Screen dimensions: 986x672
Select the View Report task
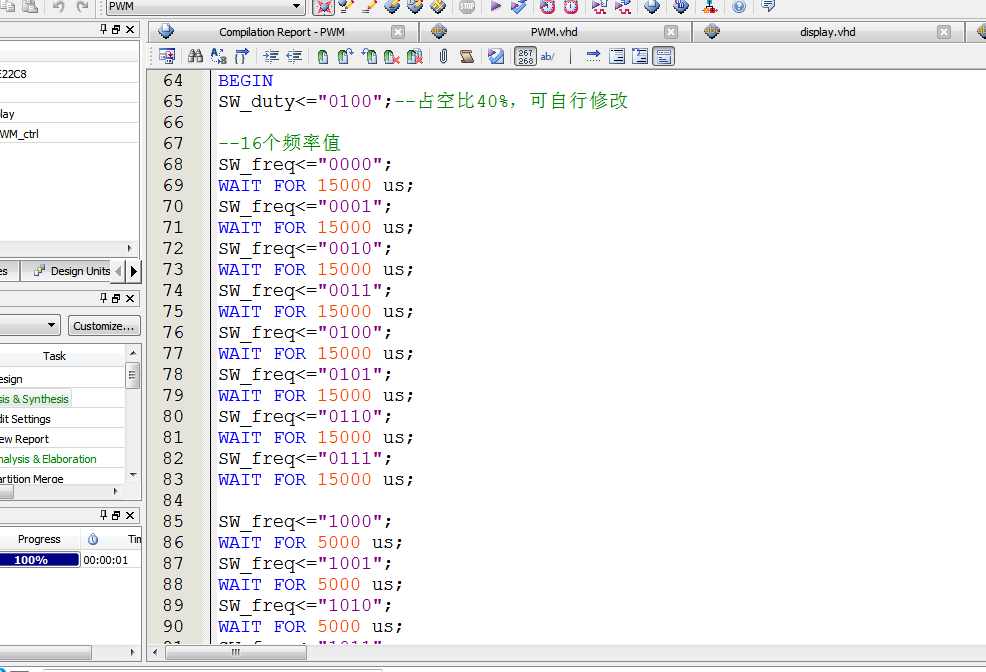click(25, 439)
